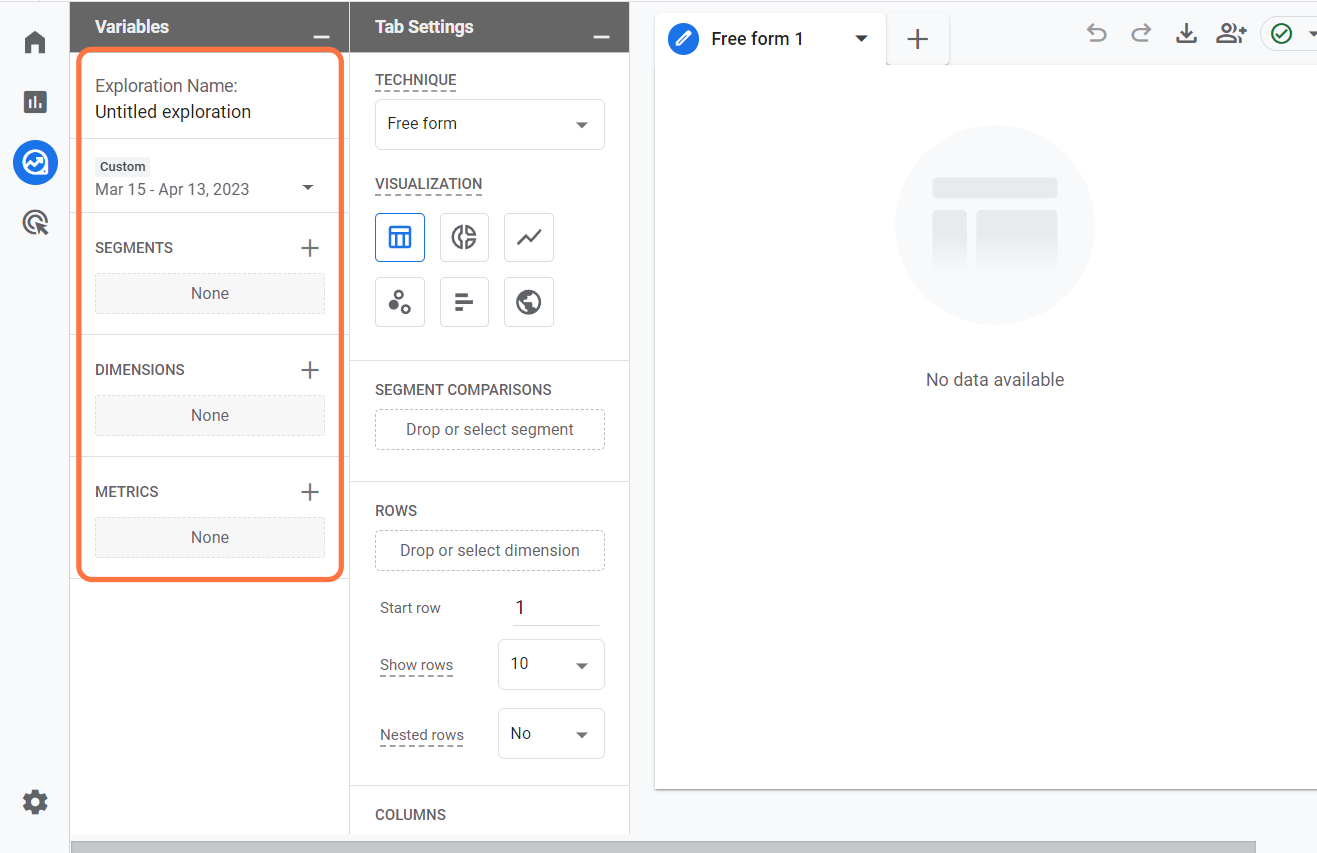The image size is (1317, 853).
Task: Open the Reports bar chart icon
Action: click(35, 102)
